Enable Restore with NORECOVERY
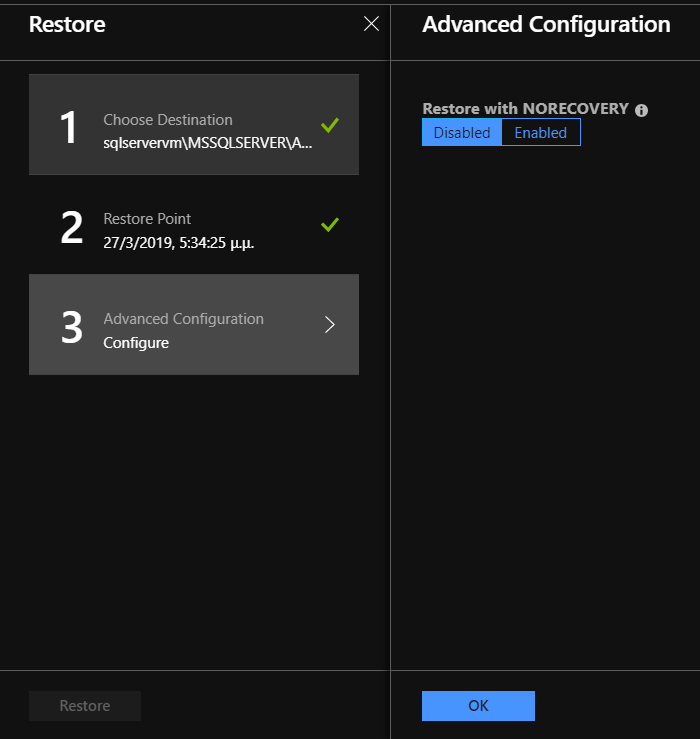Image resolution: width=700 pixels, height=739 pixels. coord(541,132)
